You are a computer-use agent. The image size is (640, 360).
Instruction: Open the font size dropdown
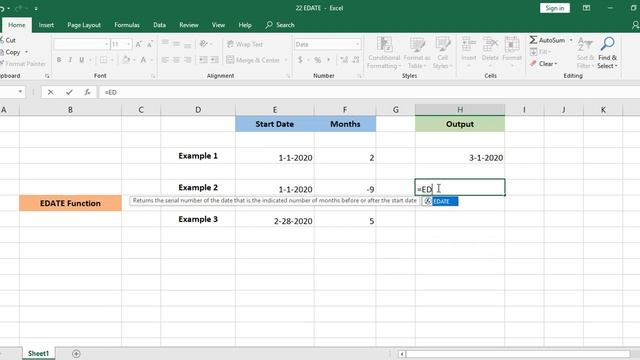tap(129, 44)
